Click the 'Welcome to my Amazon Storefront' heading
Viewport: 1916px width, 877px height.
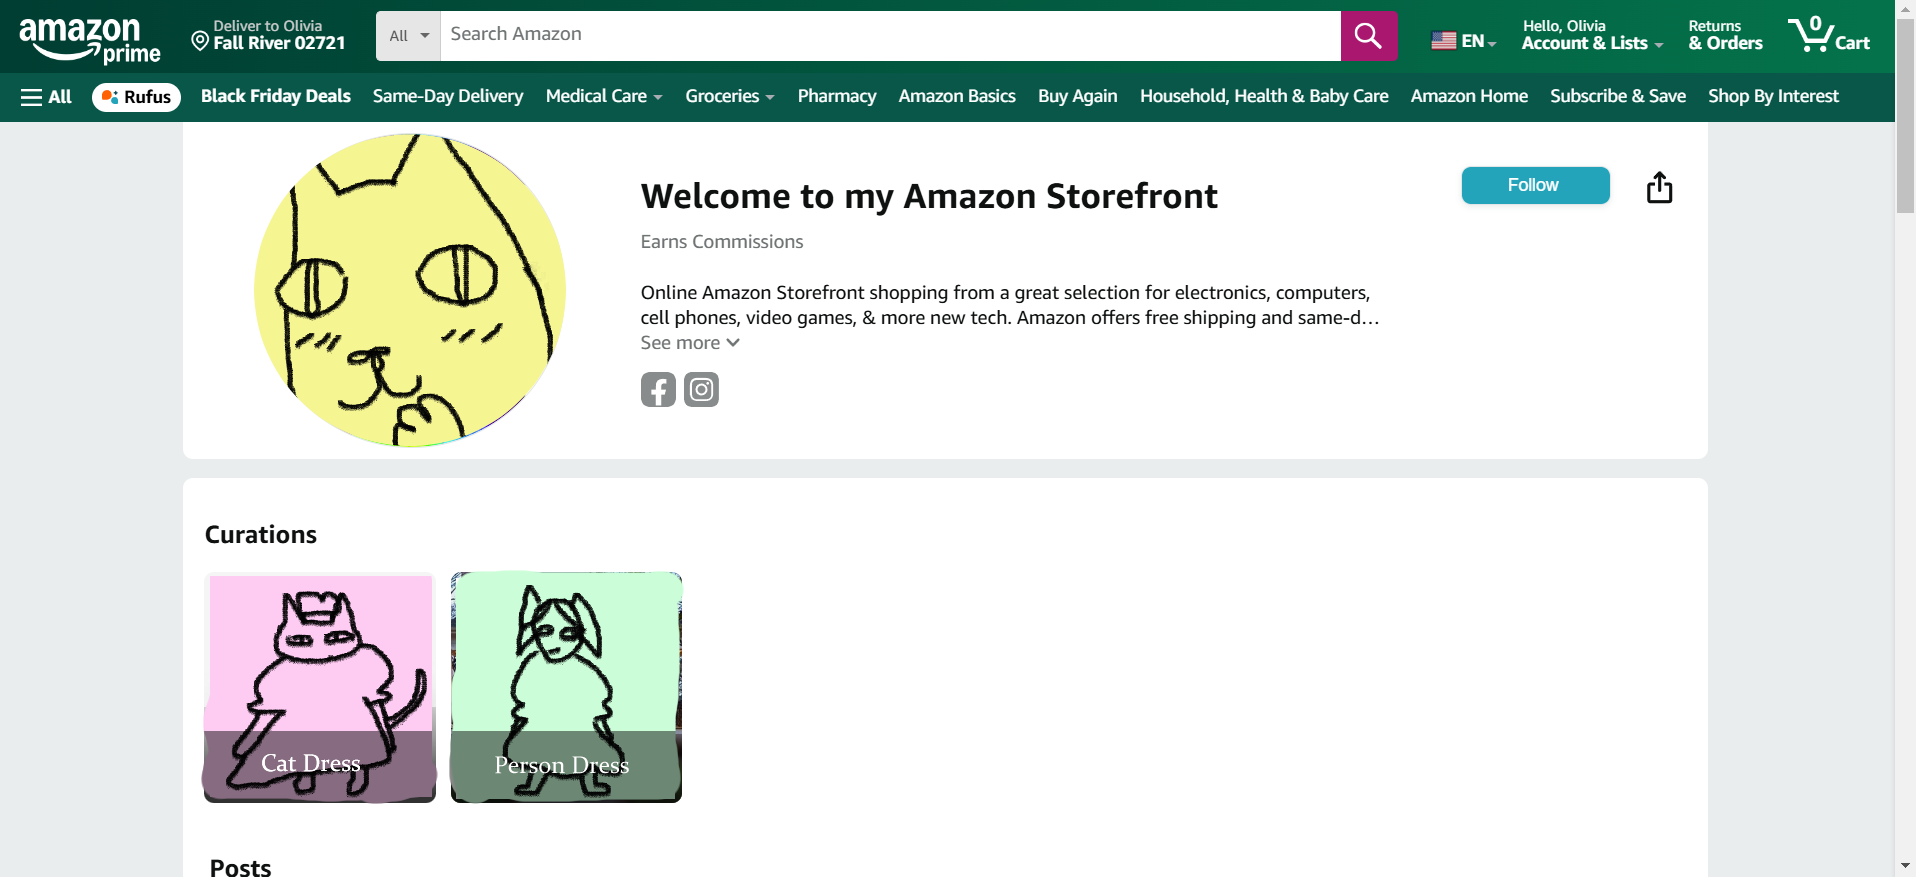click(x=929, y=196)
